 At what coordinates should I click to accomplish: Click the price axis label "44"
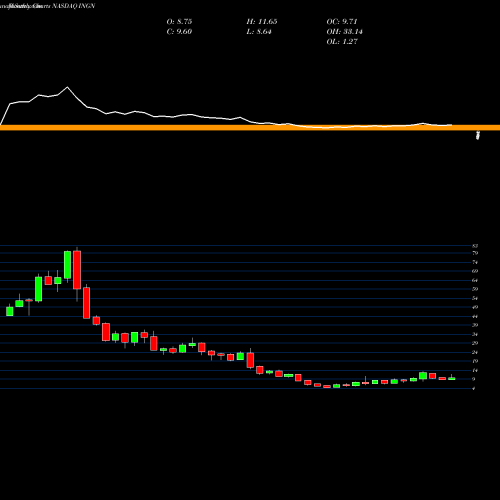475,316
